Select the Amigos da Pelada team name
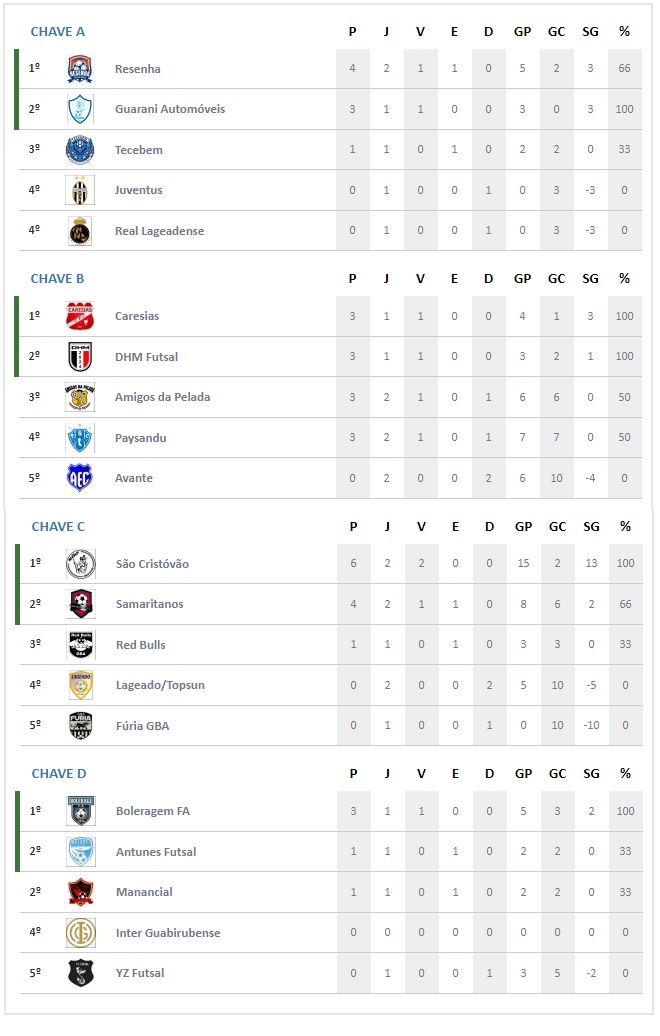 163,397
